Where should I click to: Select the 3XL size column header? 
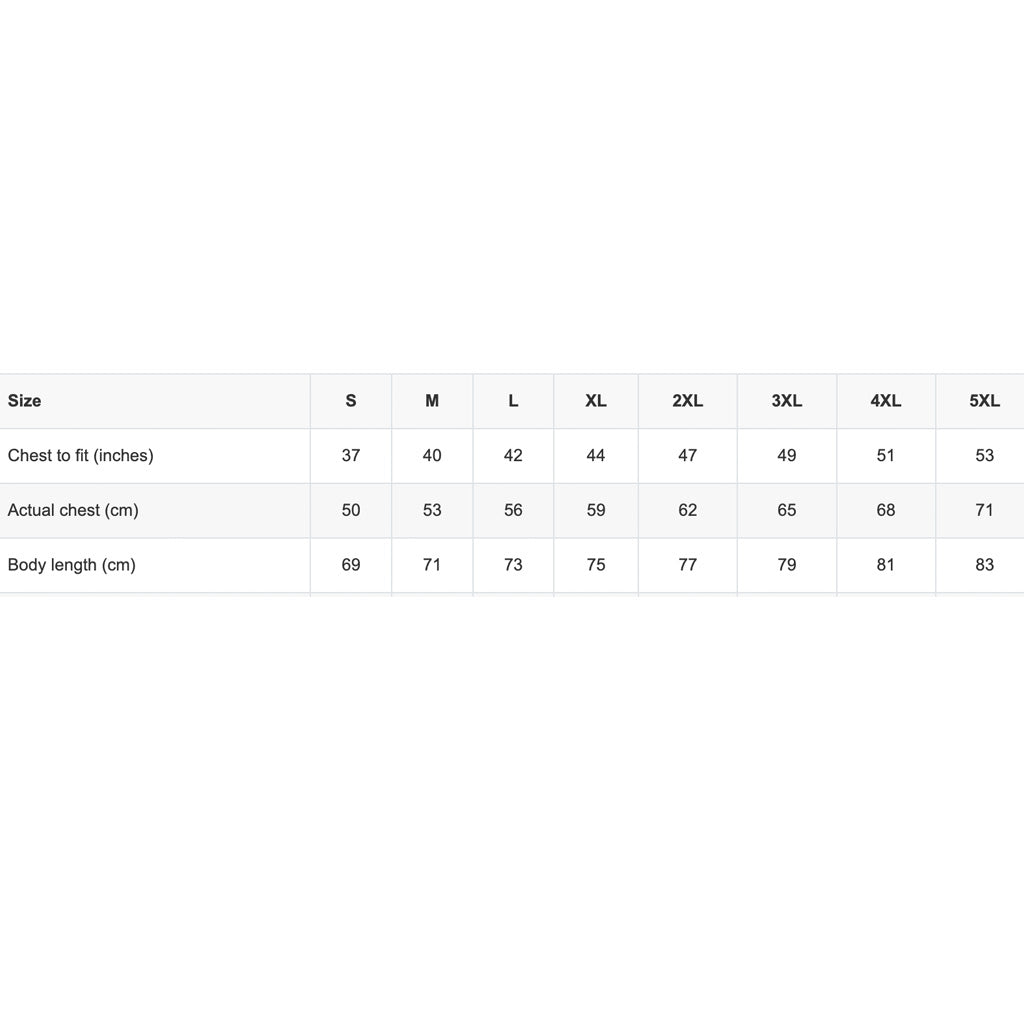[x=787, y=401]
